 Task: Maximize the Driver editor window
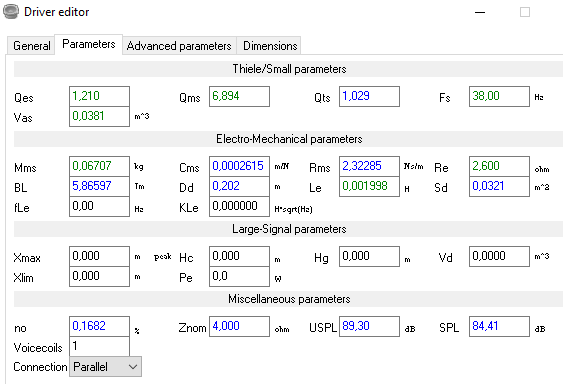[x=525, y=12]
